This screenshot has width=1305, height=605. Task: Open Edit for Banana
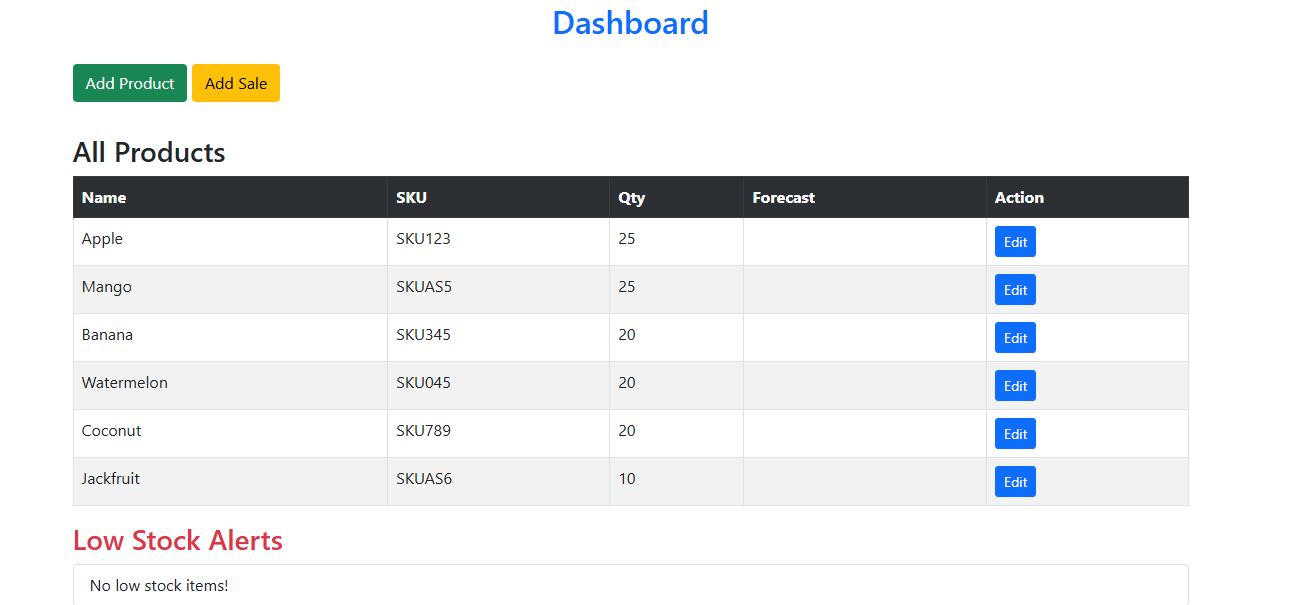pyautogui.click(x=1015, y=338)
